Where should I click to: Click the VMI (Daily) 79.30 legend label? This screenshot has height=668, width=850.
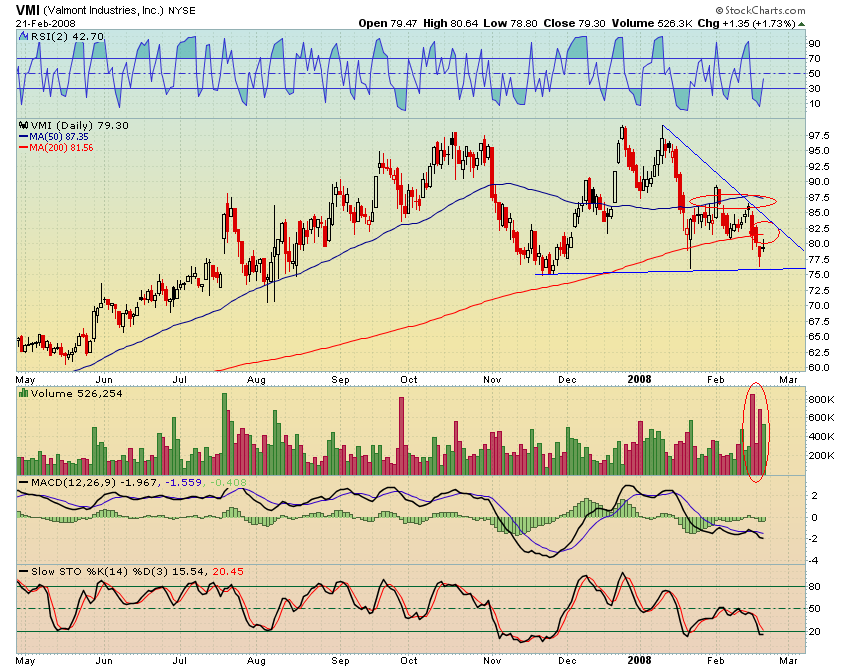(80, 125)
